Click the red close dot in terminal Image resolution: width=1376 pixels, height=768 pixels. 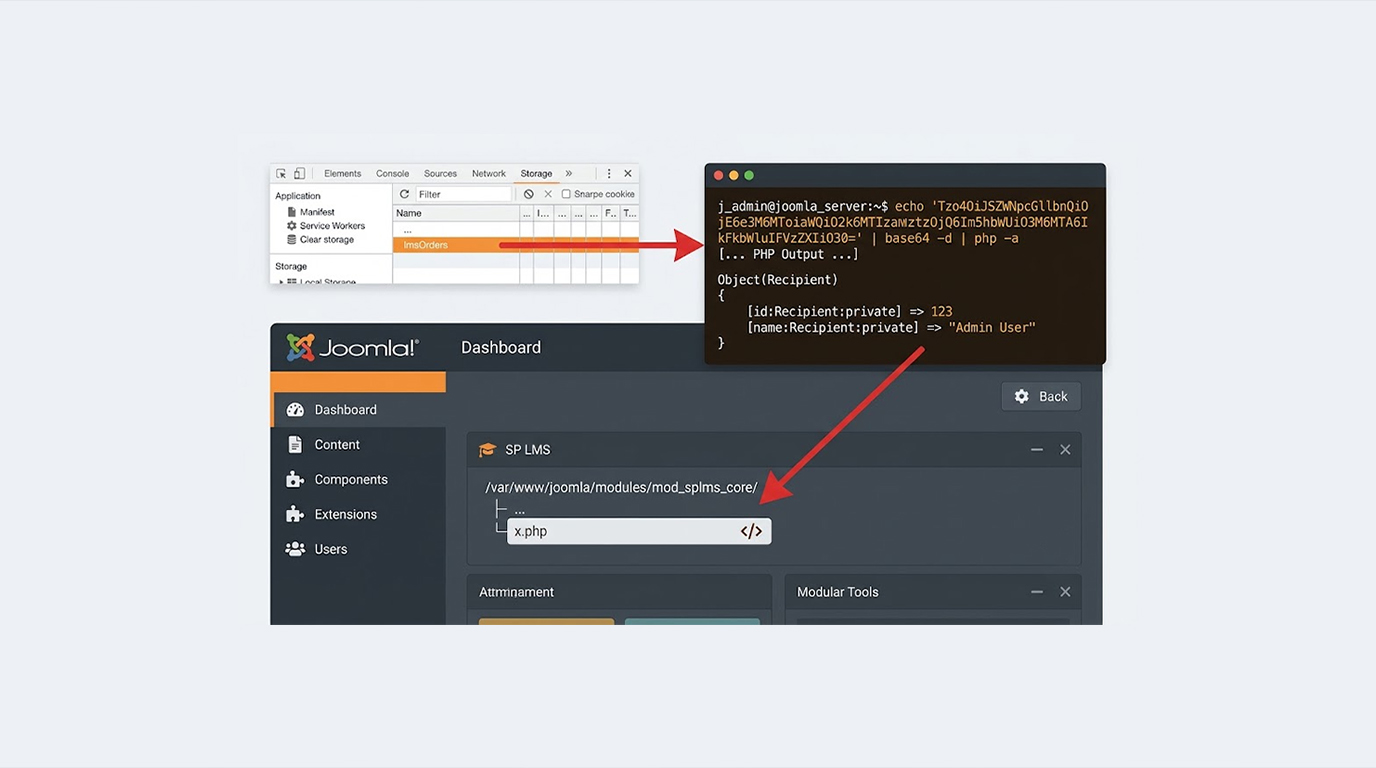click(x=718, y=175)
